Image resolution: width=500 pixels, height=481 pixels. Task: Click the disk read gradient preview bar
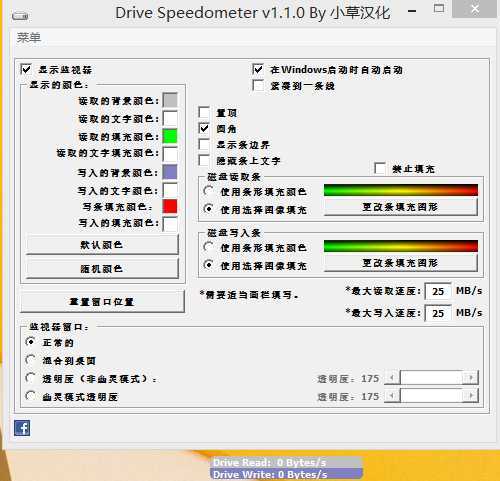[x=401, y=190]
